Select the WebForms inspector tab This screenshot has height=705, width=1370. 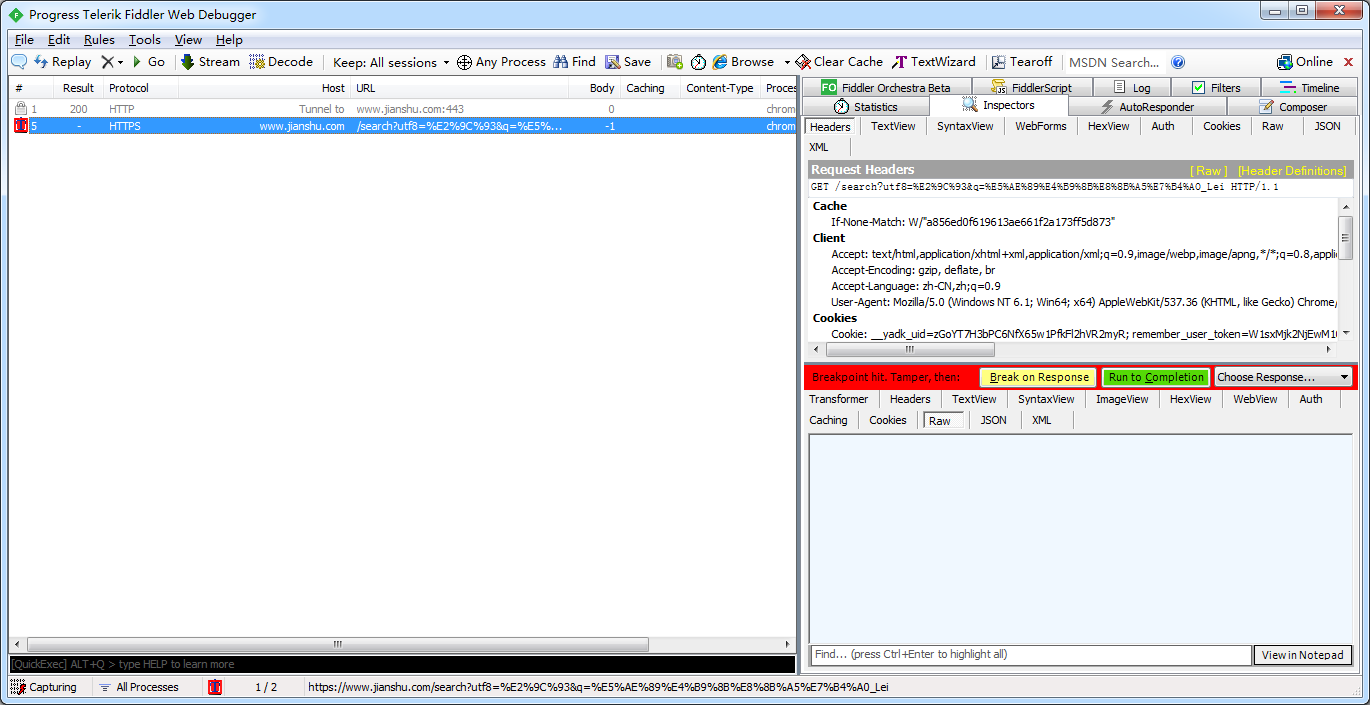click(x=1041, y=126)
